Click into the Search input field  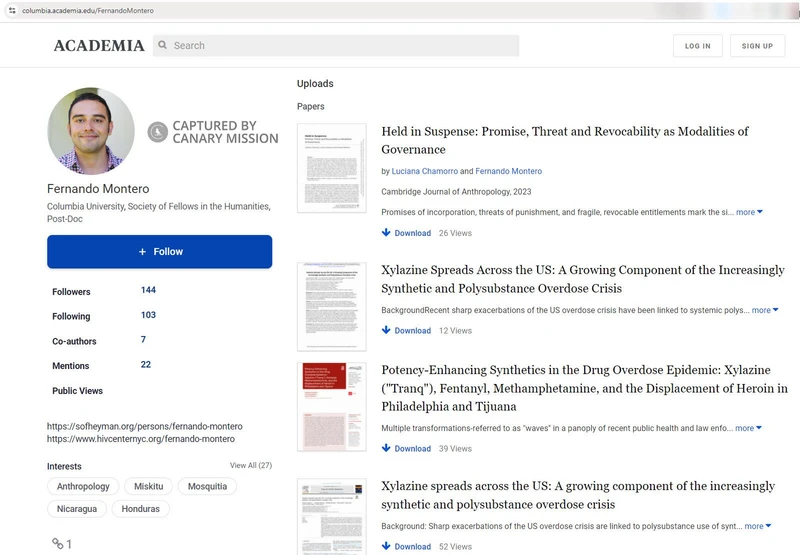click(x=340, y=46)
